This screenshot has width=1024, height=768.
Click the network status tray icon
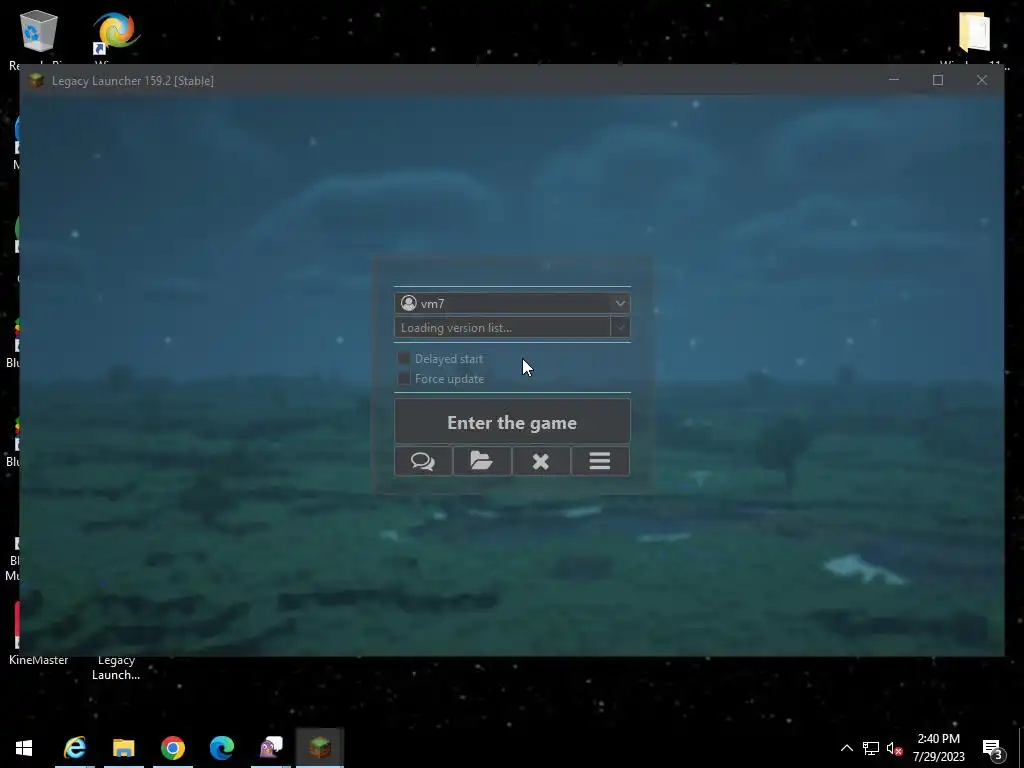[x=871, y=748]
